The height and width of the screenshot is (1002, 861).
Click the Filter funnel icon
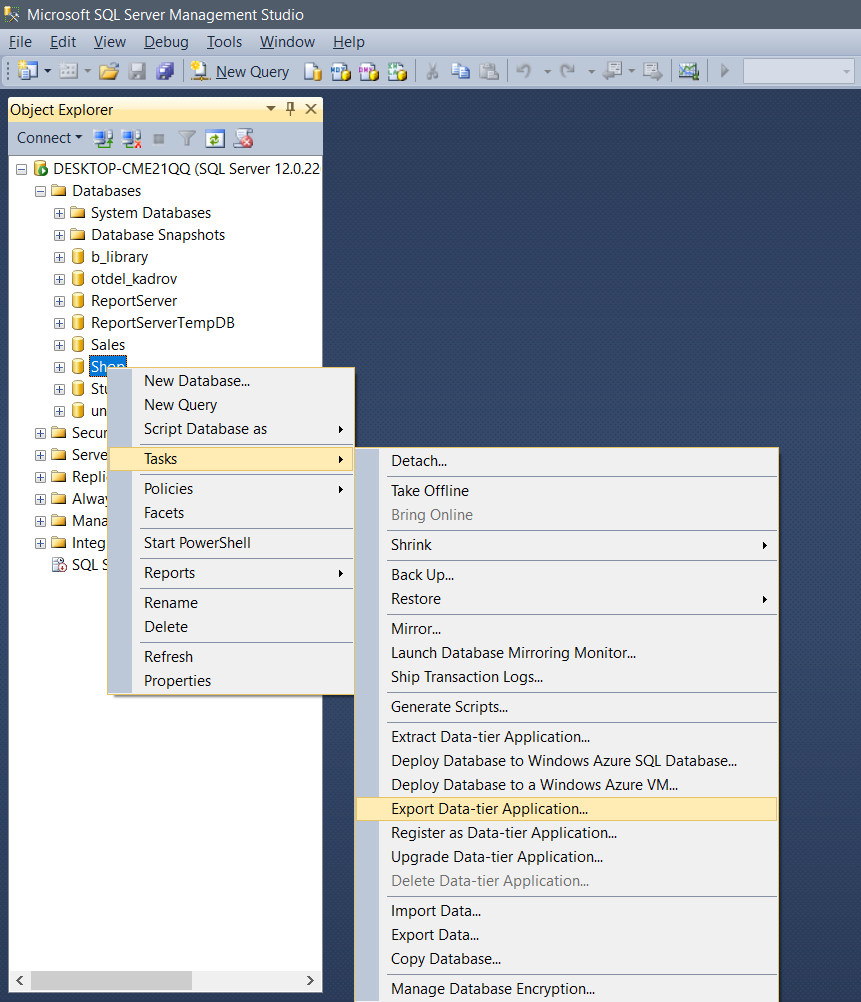tap(187, 138)
